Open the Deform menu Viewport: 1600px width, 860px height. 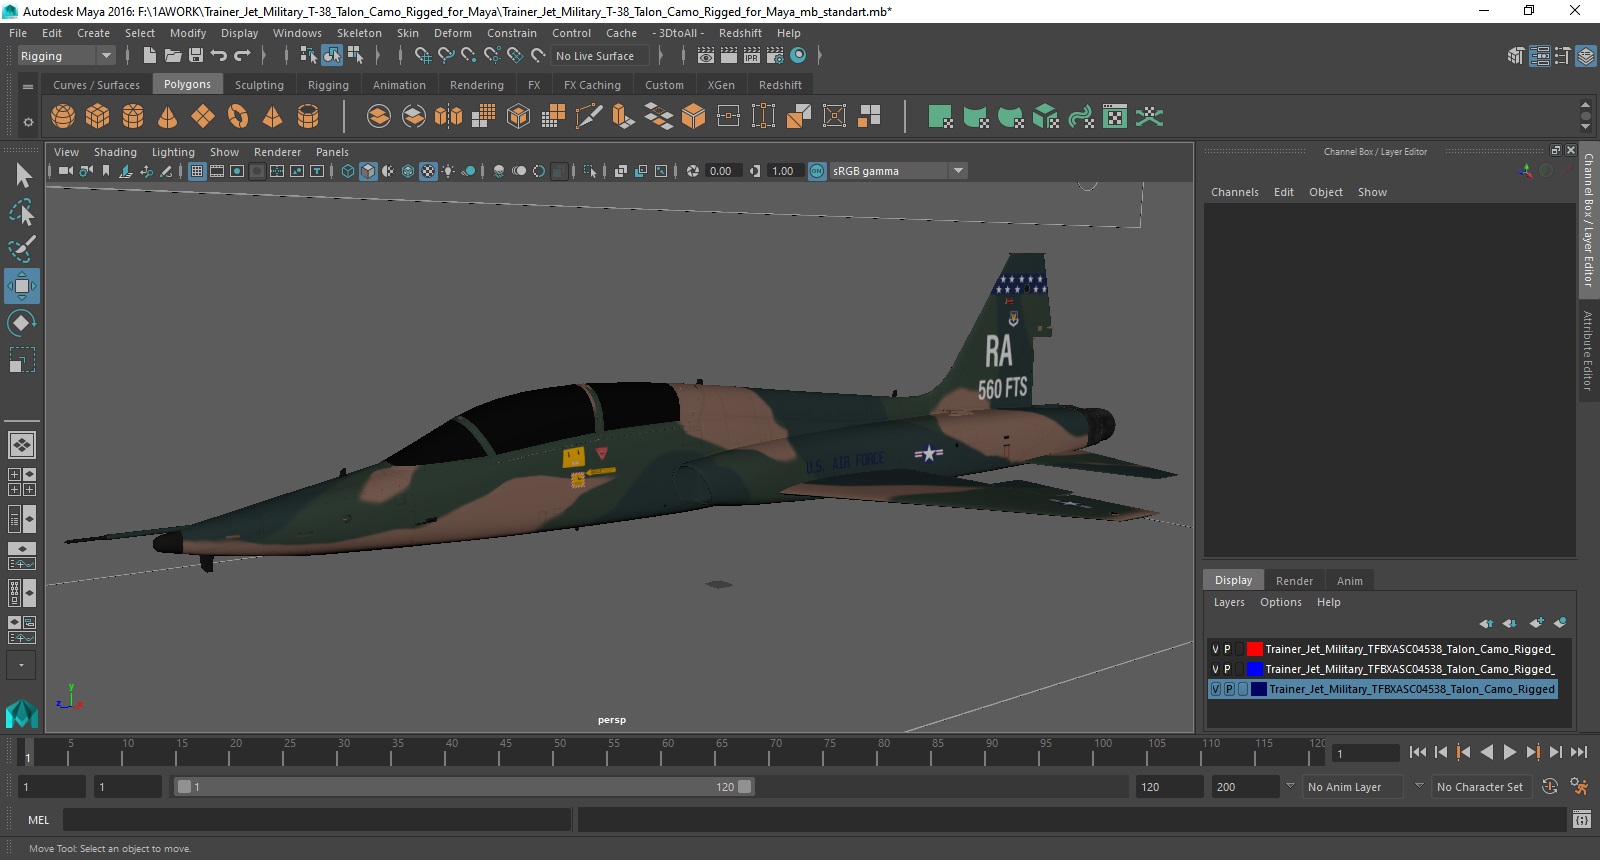452,33
